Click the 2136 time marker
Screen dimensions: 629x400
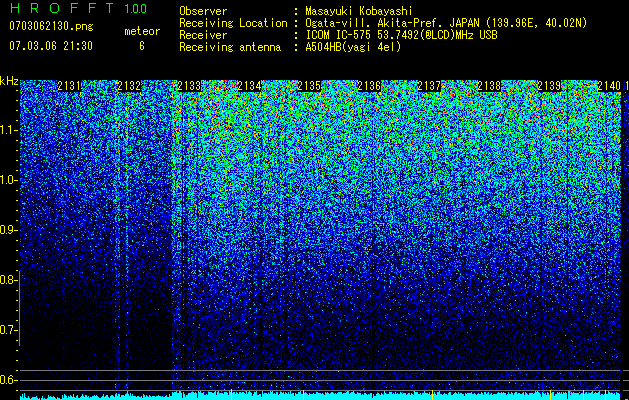[369, 86]
